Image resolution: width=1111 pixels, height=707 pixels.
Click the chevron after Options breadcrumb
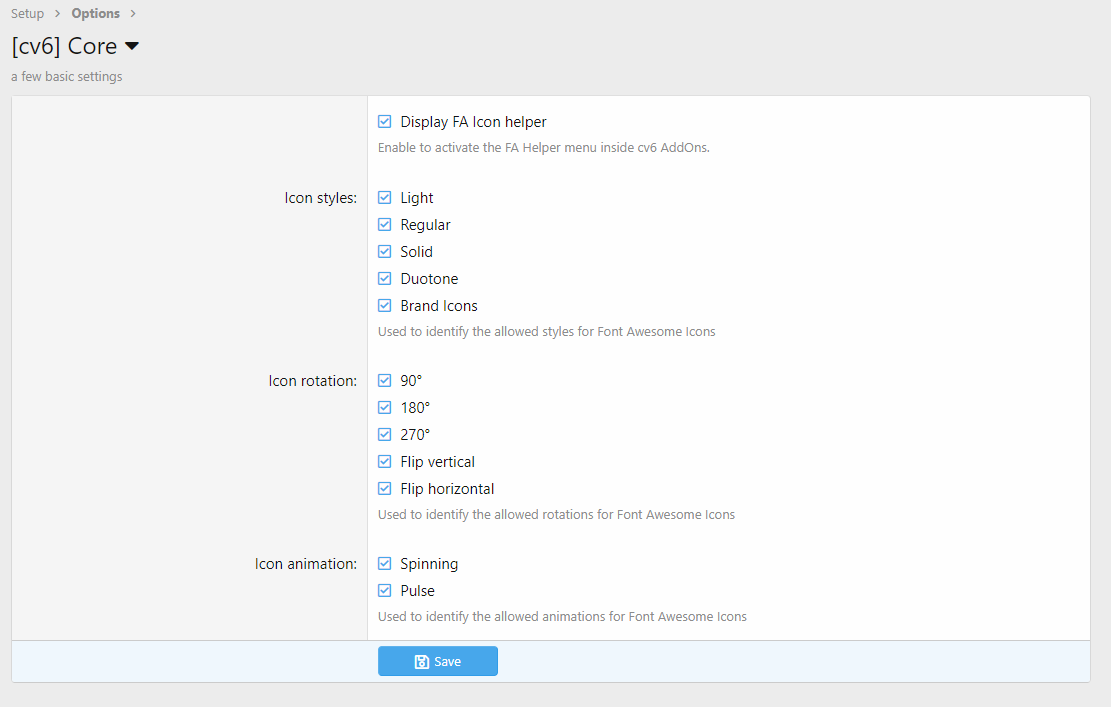133,14
